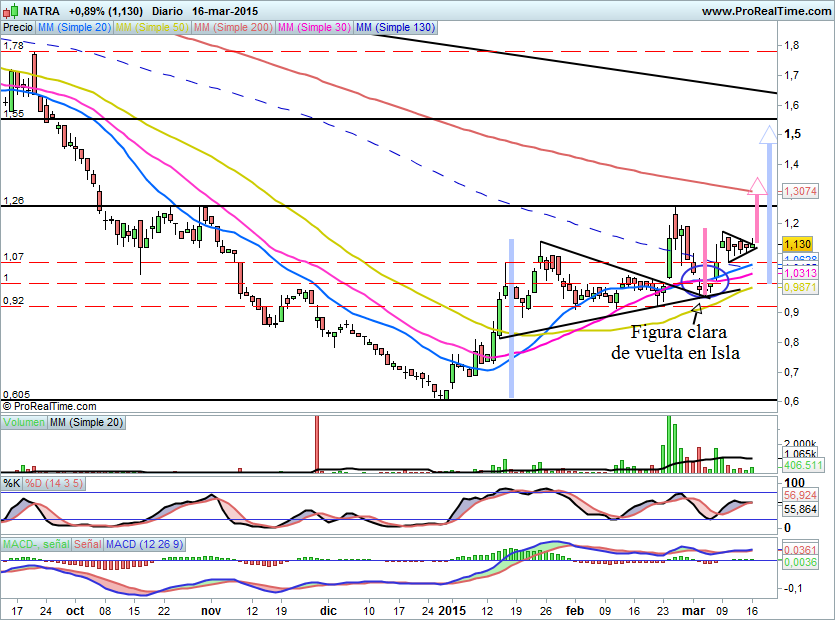Click the Señal label in MACD panel
The image size is (835, 620).
[88, 544]
